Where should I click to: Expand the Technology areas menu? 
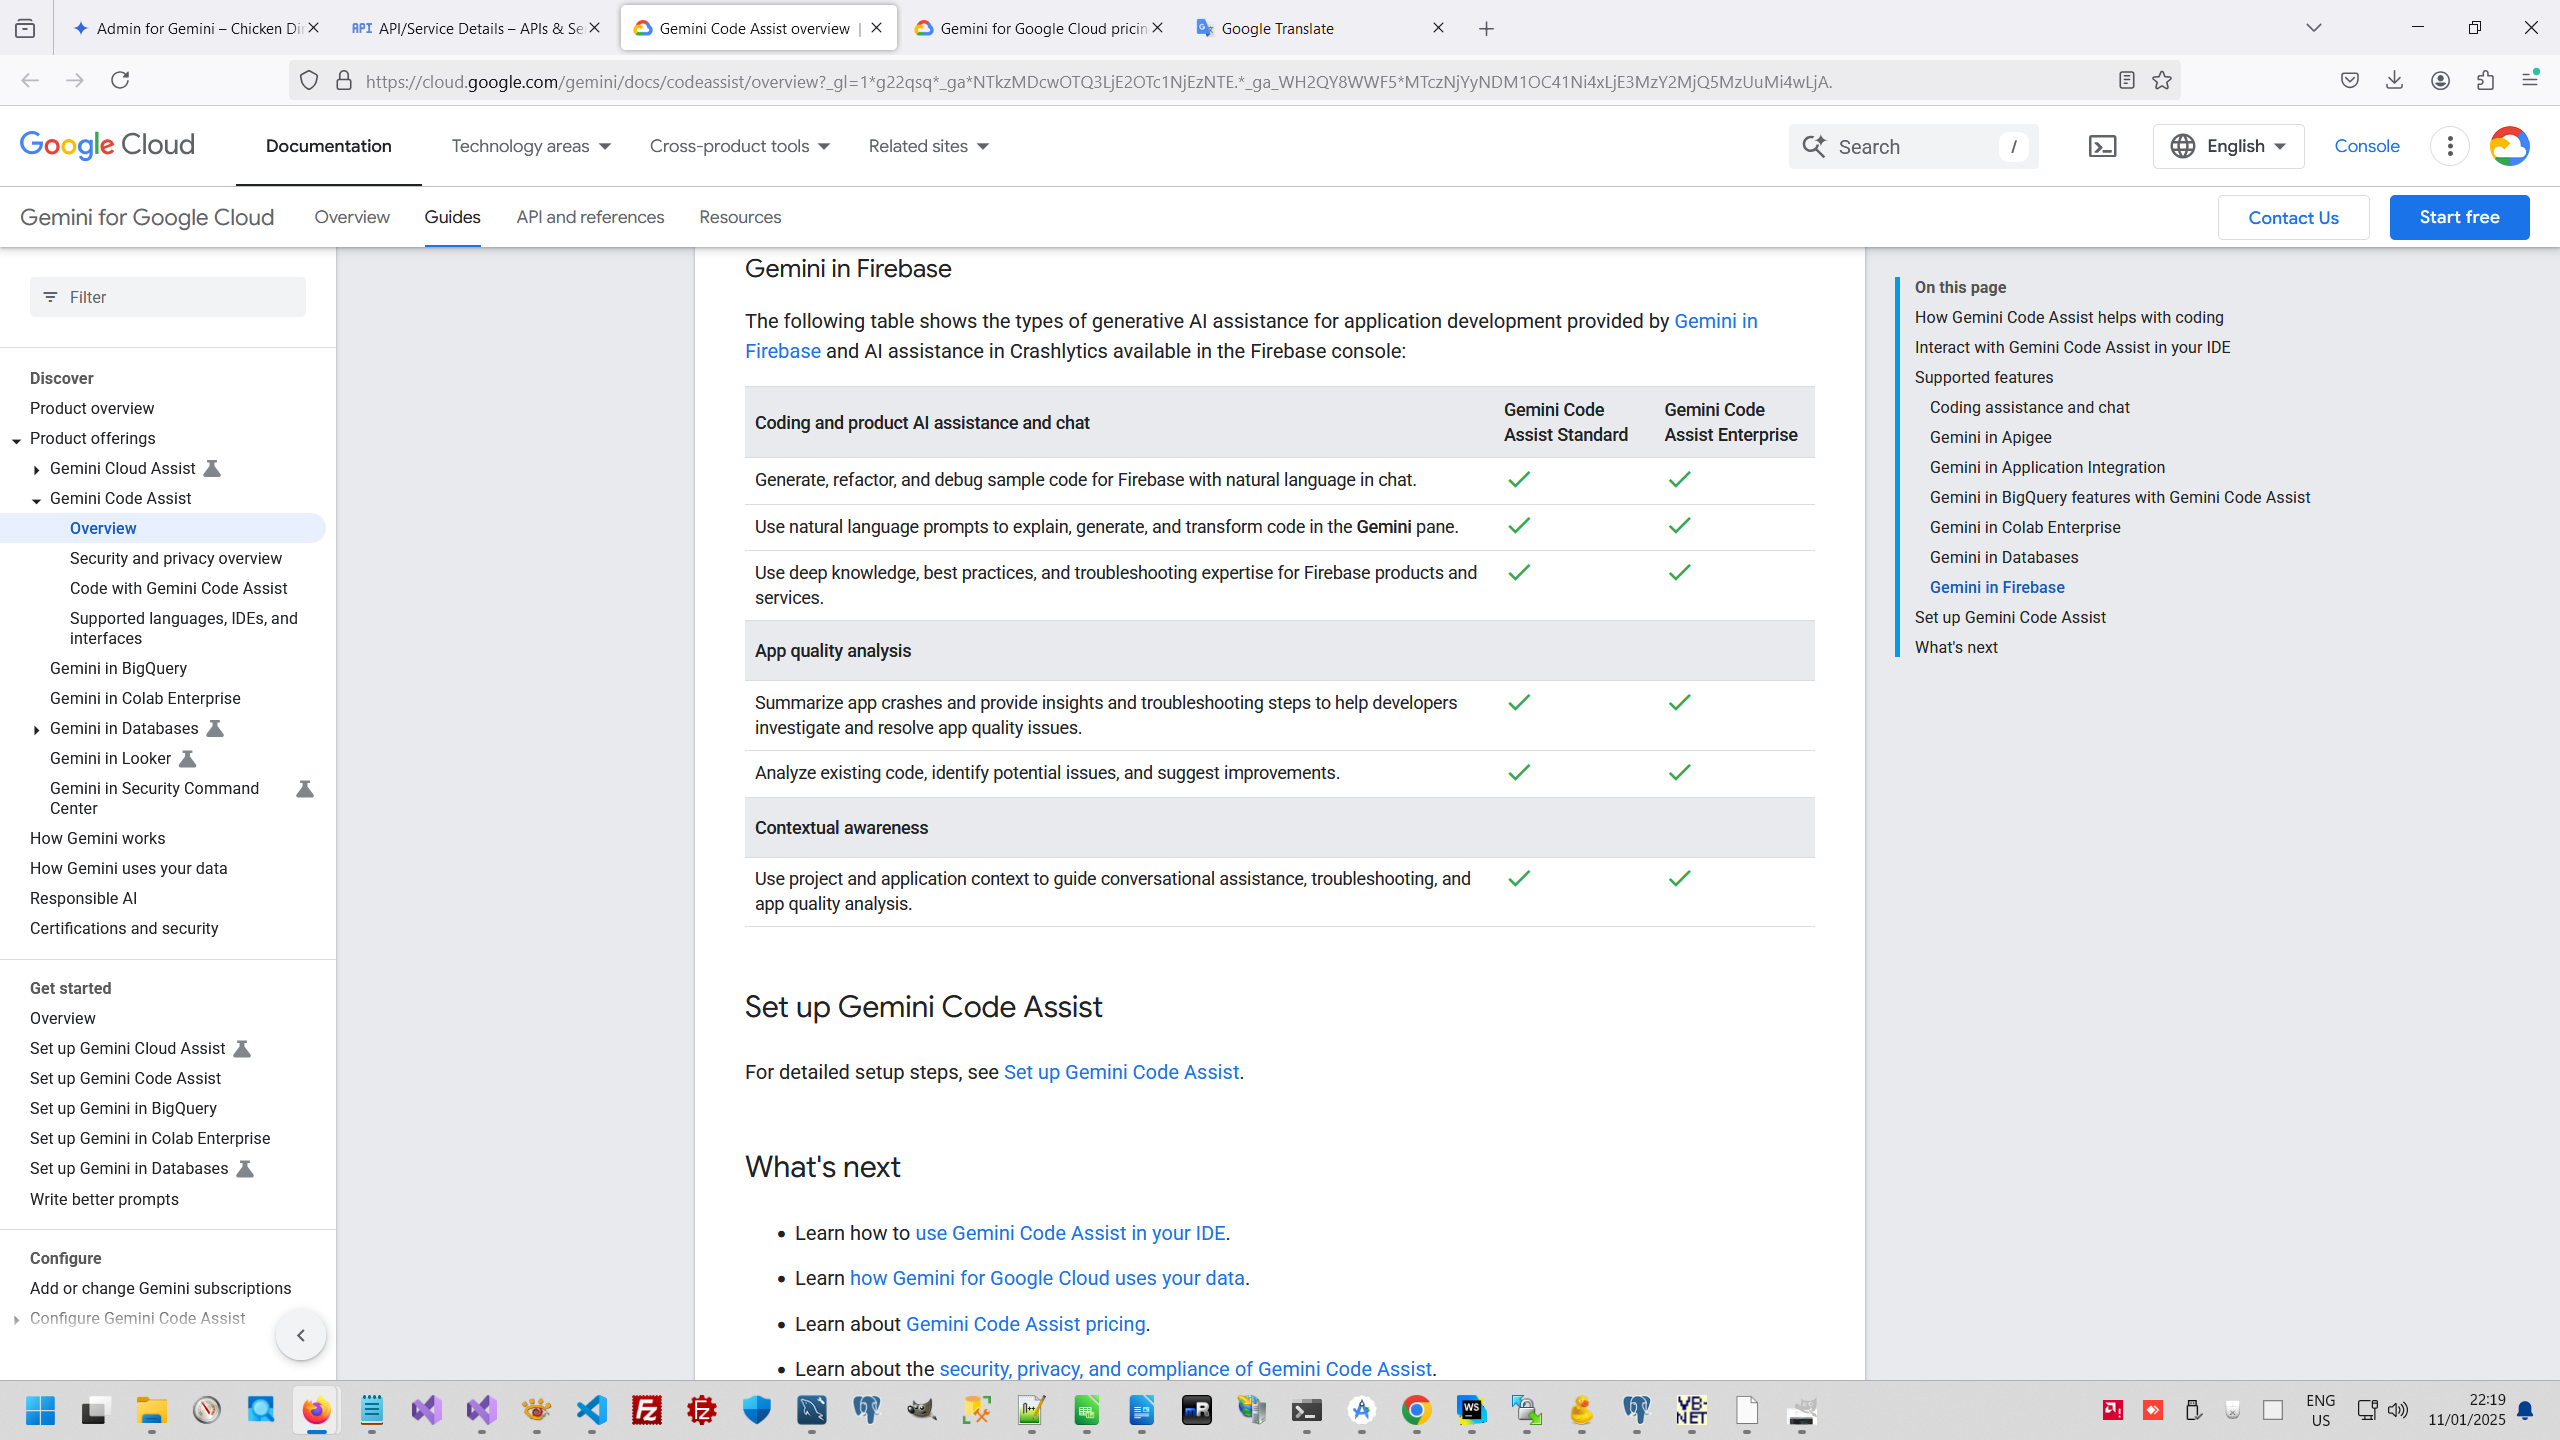click(x=531, y=147)
